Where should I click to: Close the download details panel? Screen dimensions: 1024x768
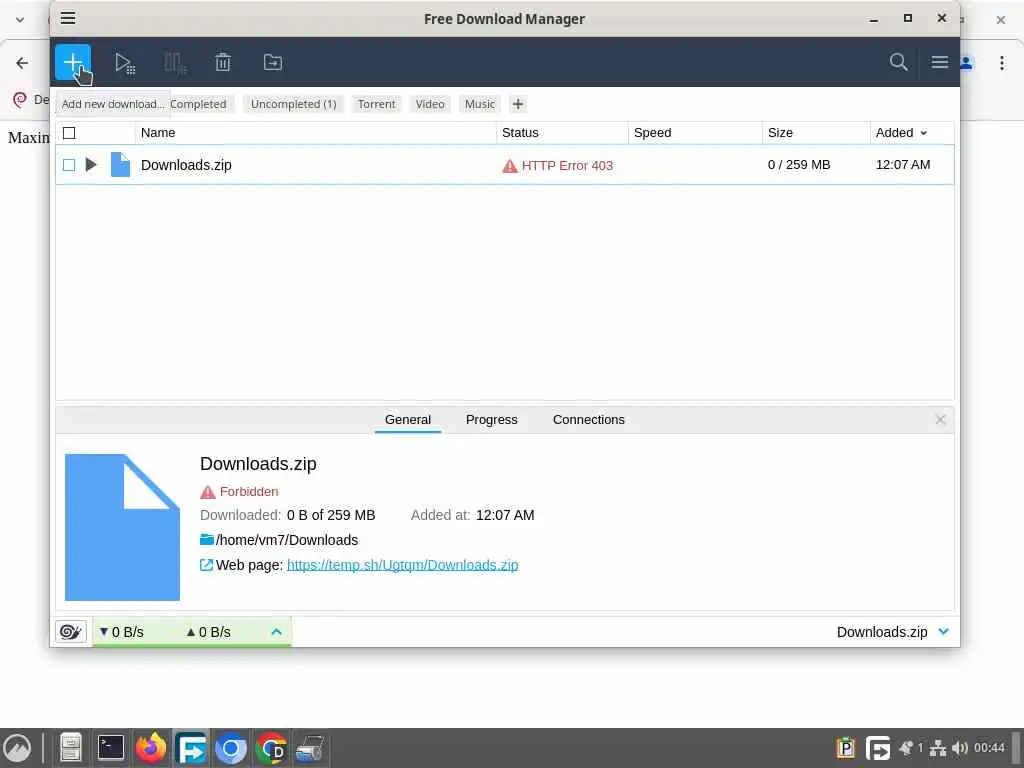point(940,419)
